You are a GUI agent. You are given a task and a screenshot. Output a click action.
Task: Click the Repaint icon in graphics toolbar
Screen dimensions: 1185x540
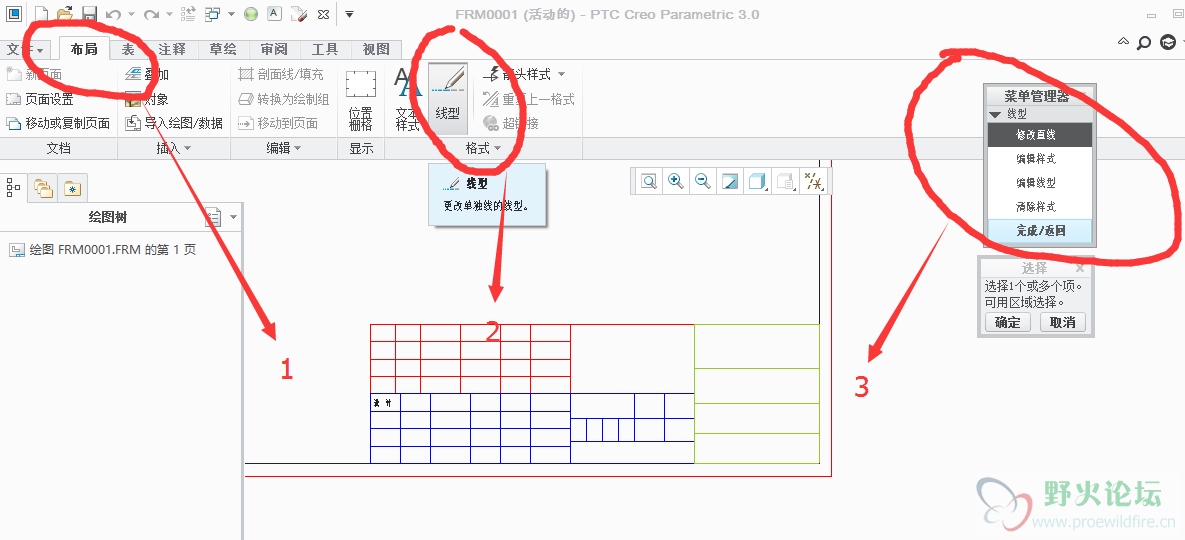[x=729, y=181]
